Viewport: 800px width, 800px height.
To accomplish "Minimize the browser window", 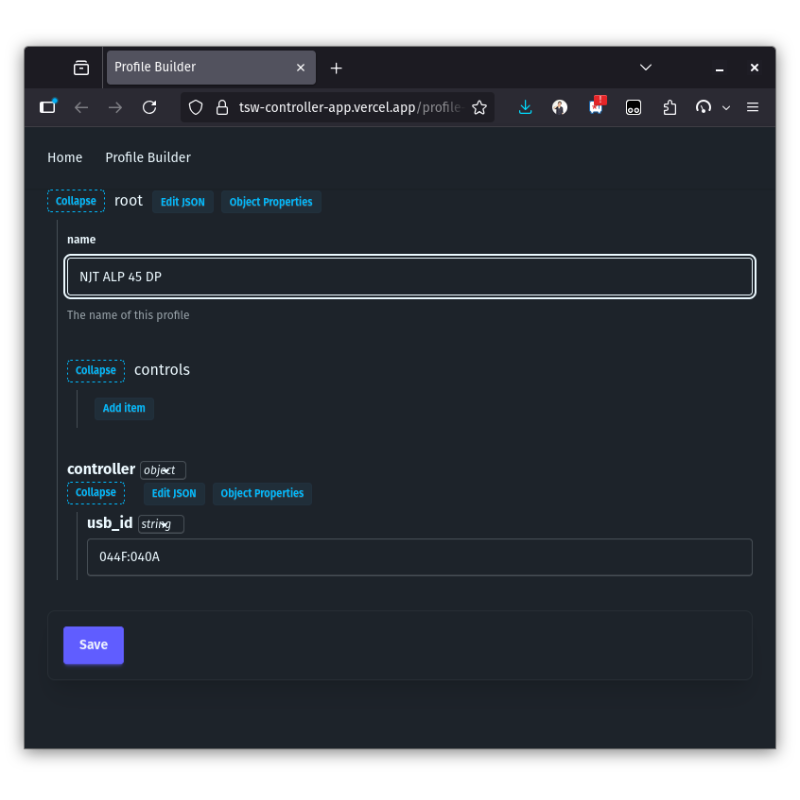I will click(x=719, y=68).
